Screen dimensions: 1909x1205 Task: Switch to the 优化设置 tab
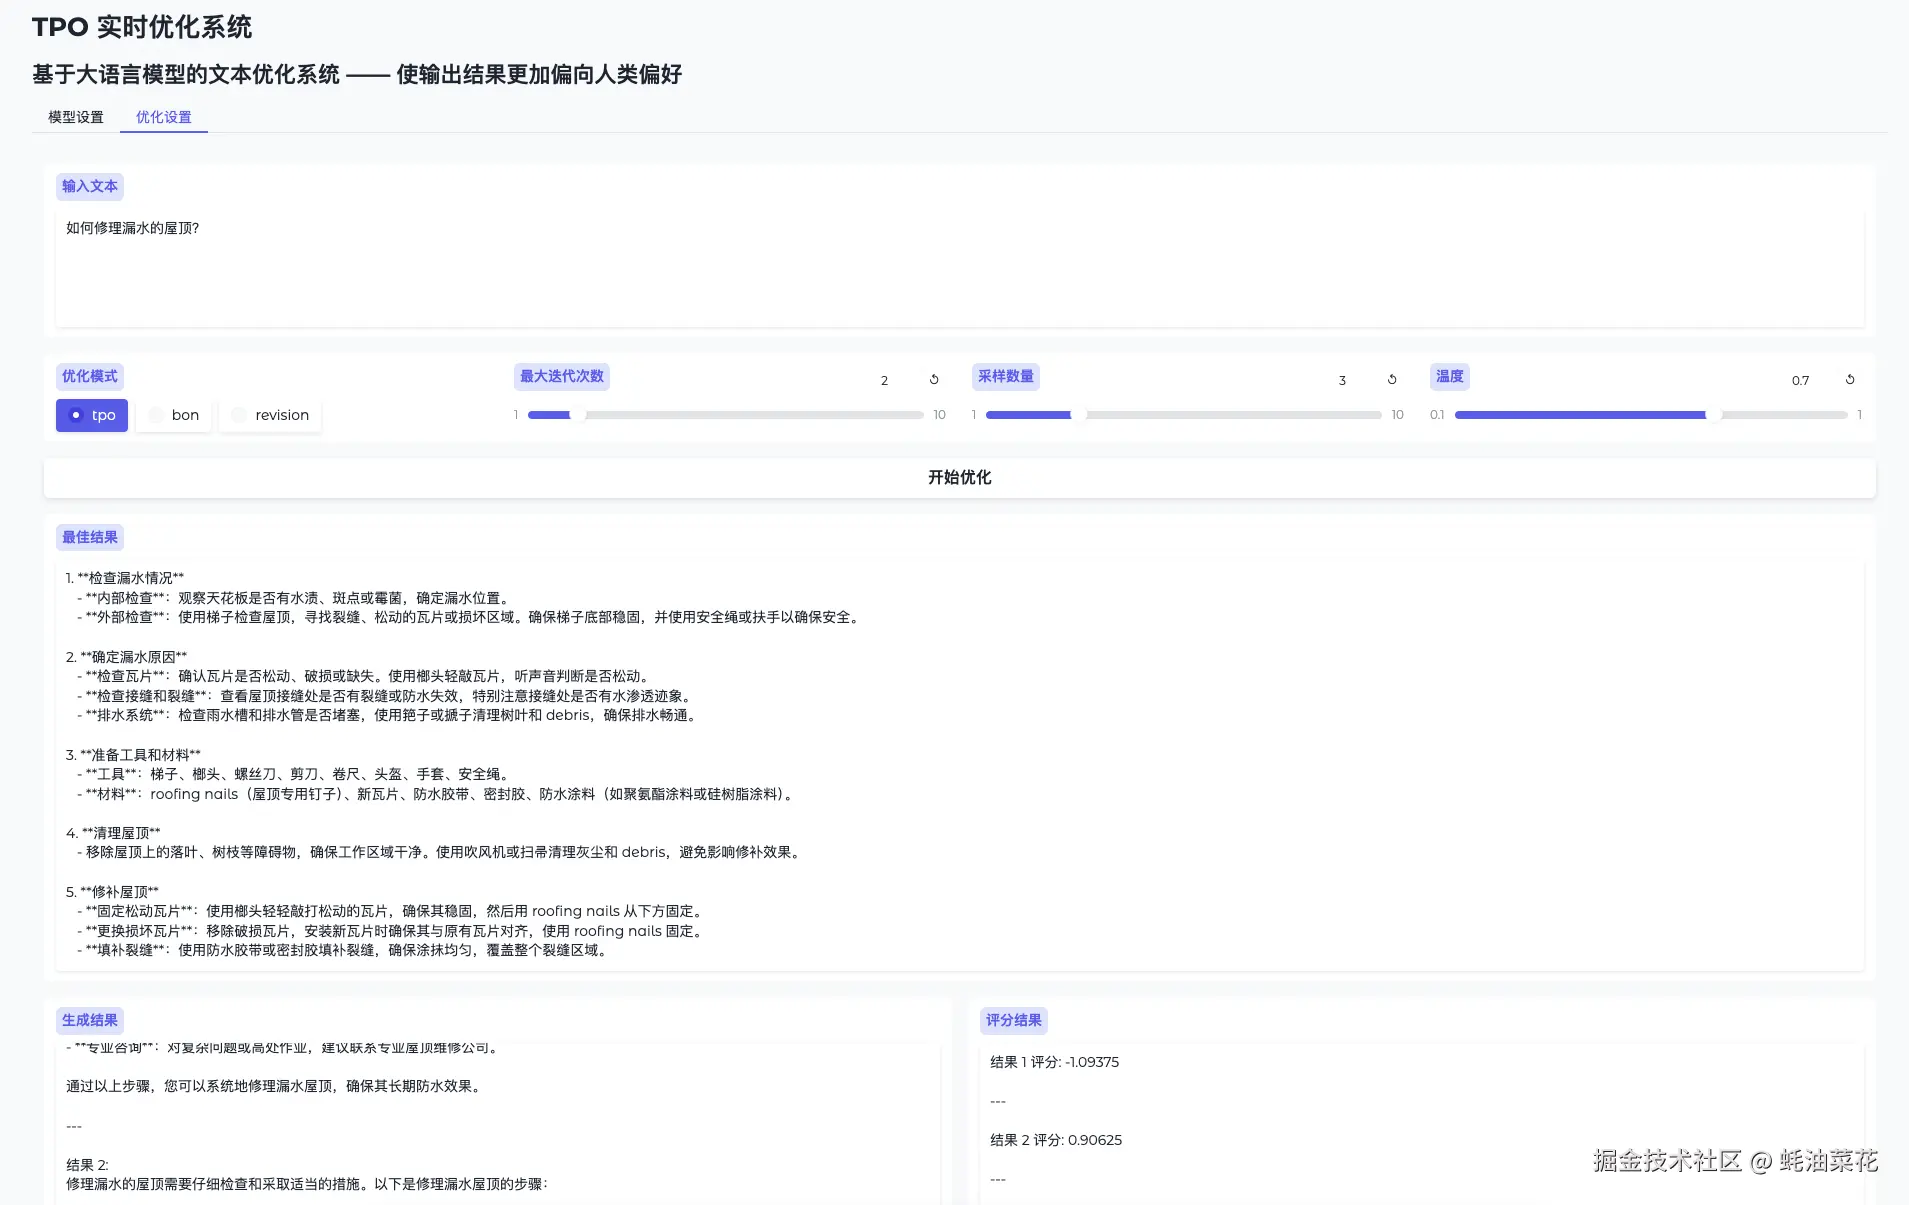pyautogui.click(x=164, y=117)
